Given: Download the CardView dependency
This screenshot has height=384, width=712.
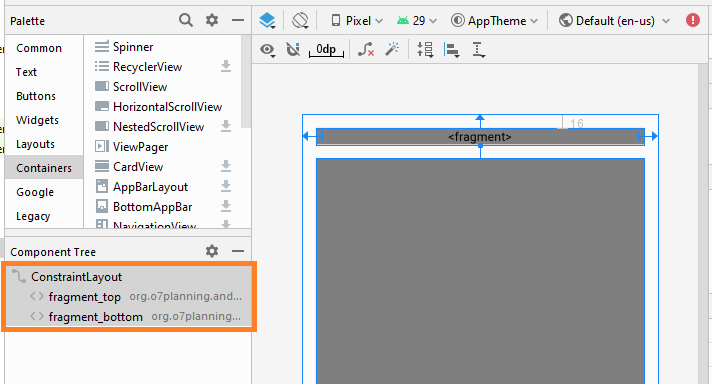Looking at the screenshot, I should (226, 166).
